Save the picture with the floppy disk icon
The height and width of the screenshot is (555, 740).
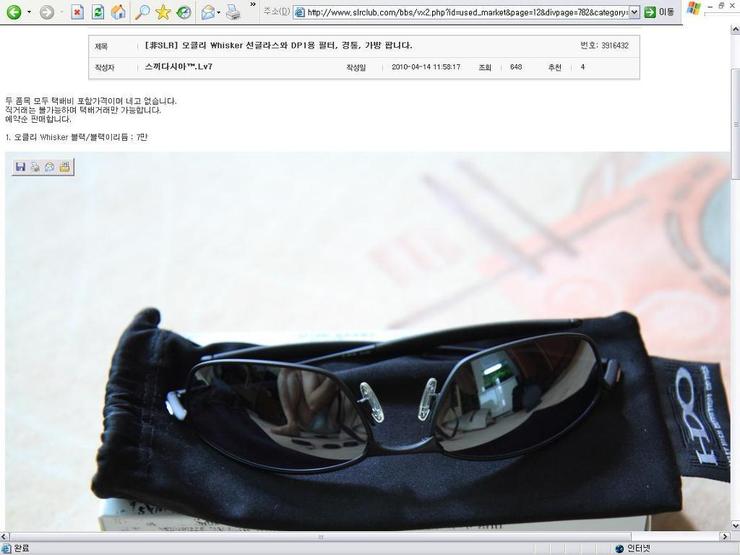click(20, 167)
